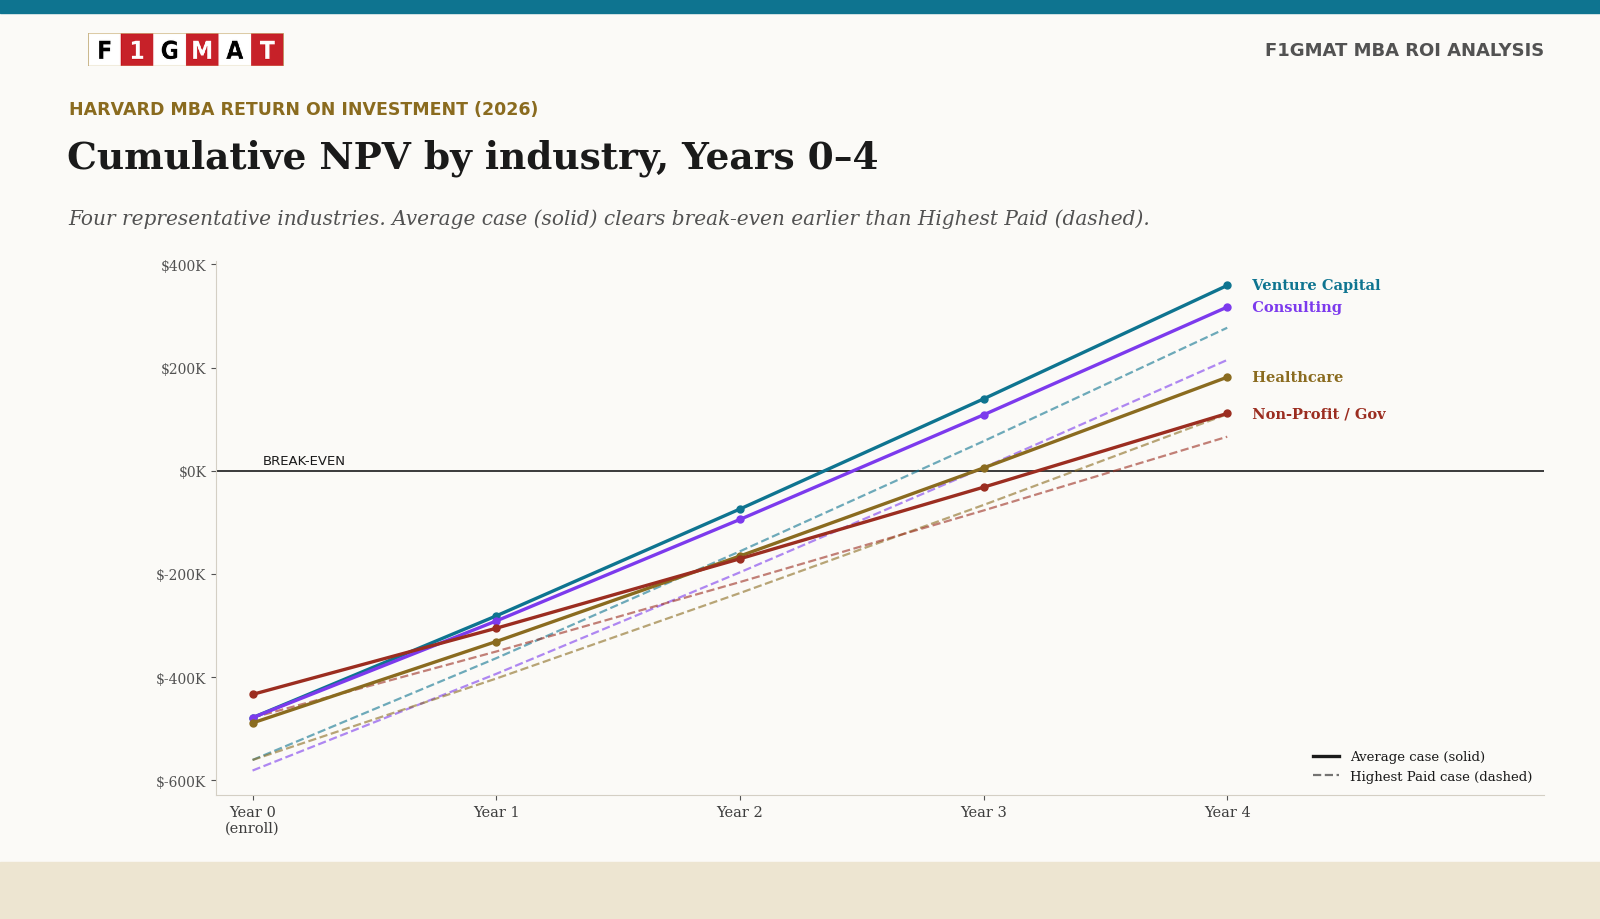Click the italic subtitle about four representative industries

click(x=609, y=219)
